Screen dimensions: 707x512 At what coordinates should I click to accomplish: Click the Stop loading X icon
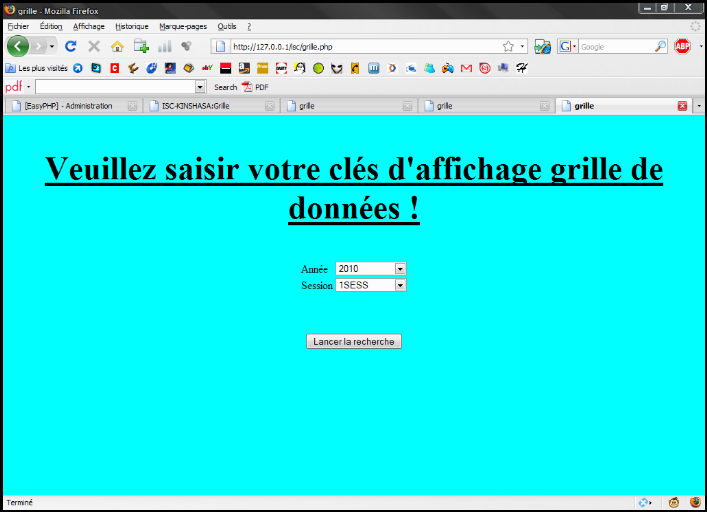(x=94, y=46)
